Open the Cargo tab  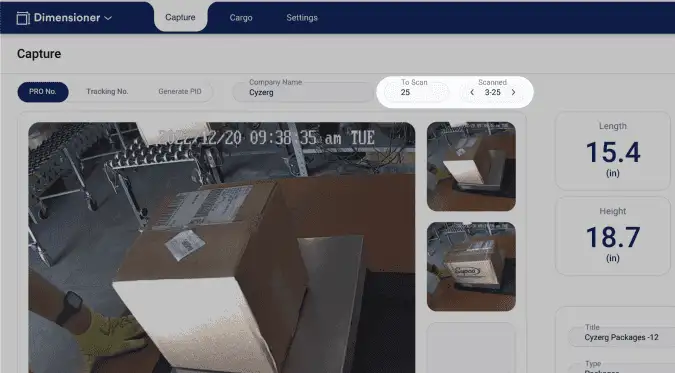(241, 18)
